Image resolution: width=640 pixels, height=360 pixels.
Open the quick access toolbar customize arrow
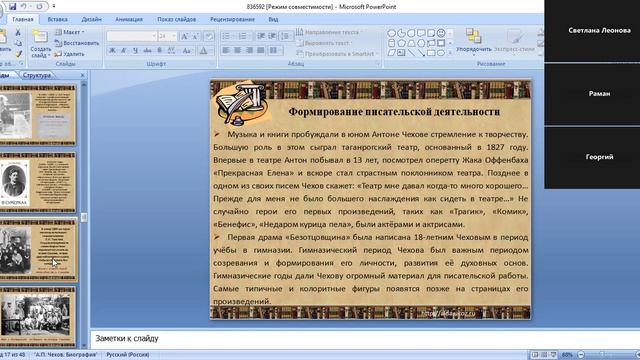[54, 7]
